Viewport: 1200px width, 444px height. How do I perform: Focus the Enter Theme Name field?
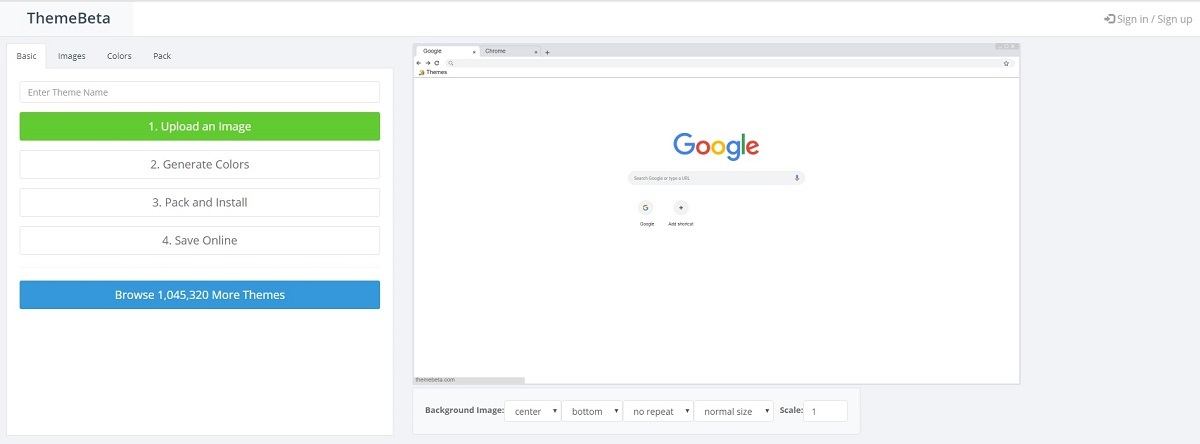click(200, 92)
